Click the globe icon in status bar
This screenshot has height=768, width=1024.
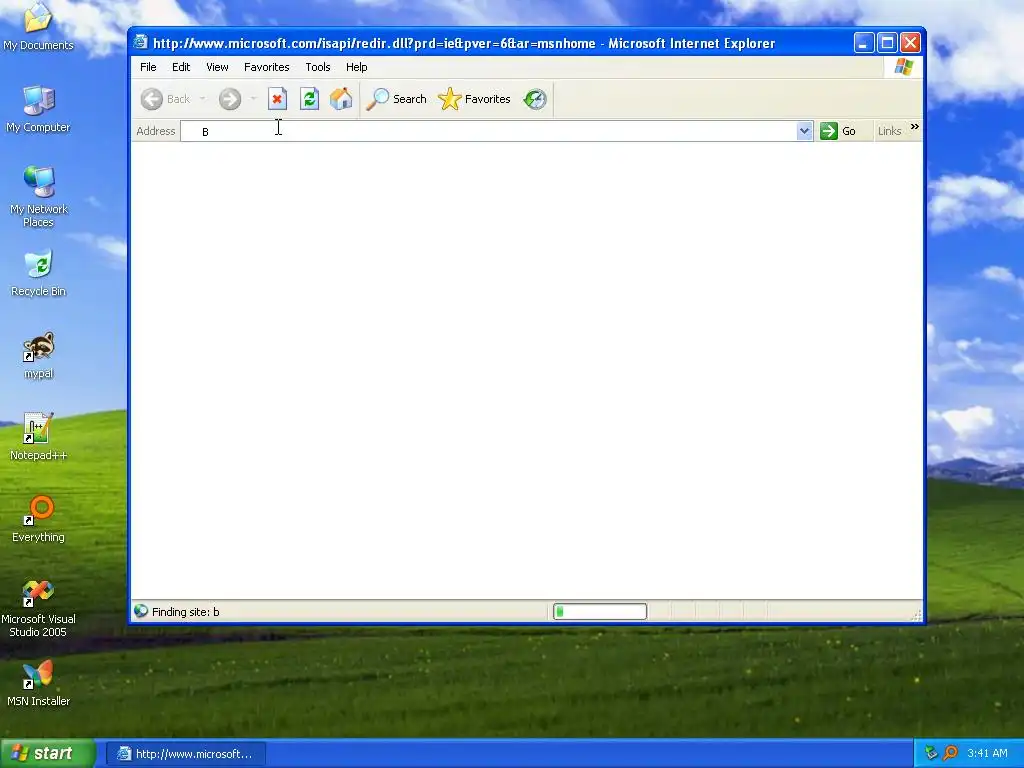click(141, 611)
